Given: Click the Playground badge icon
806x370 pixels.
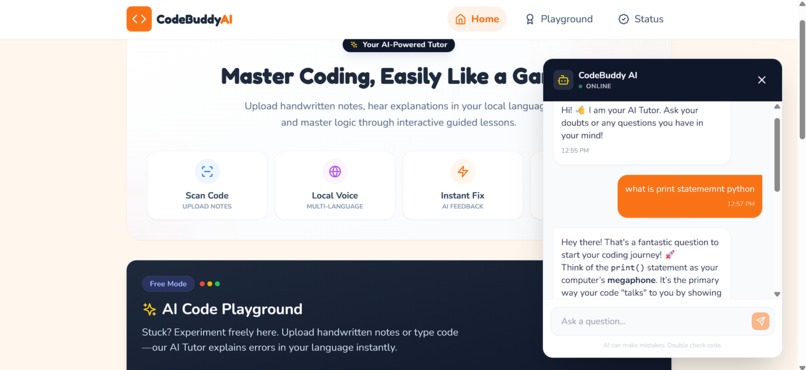Looking at the screenshot, I should (529, 19).
